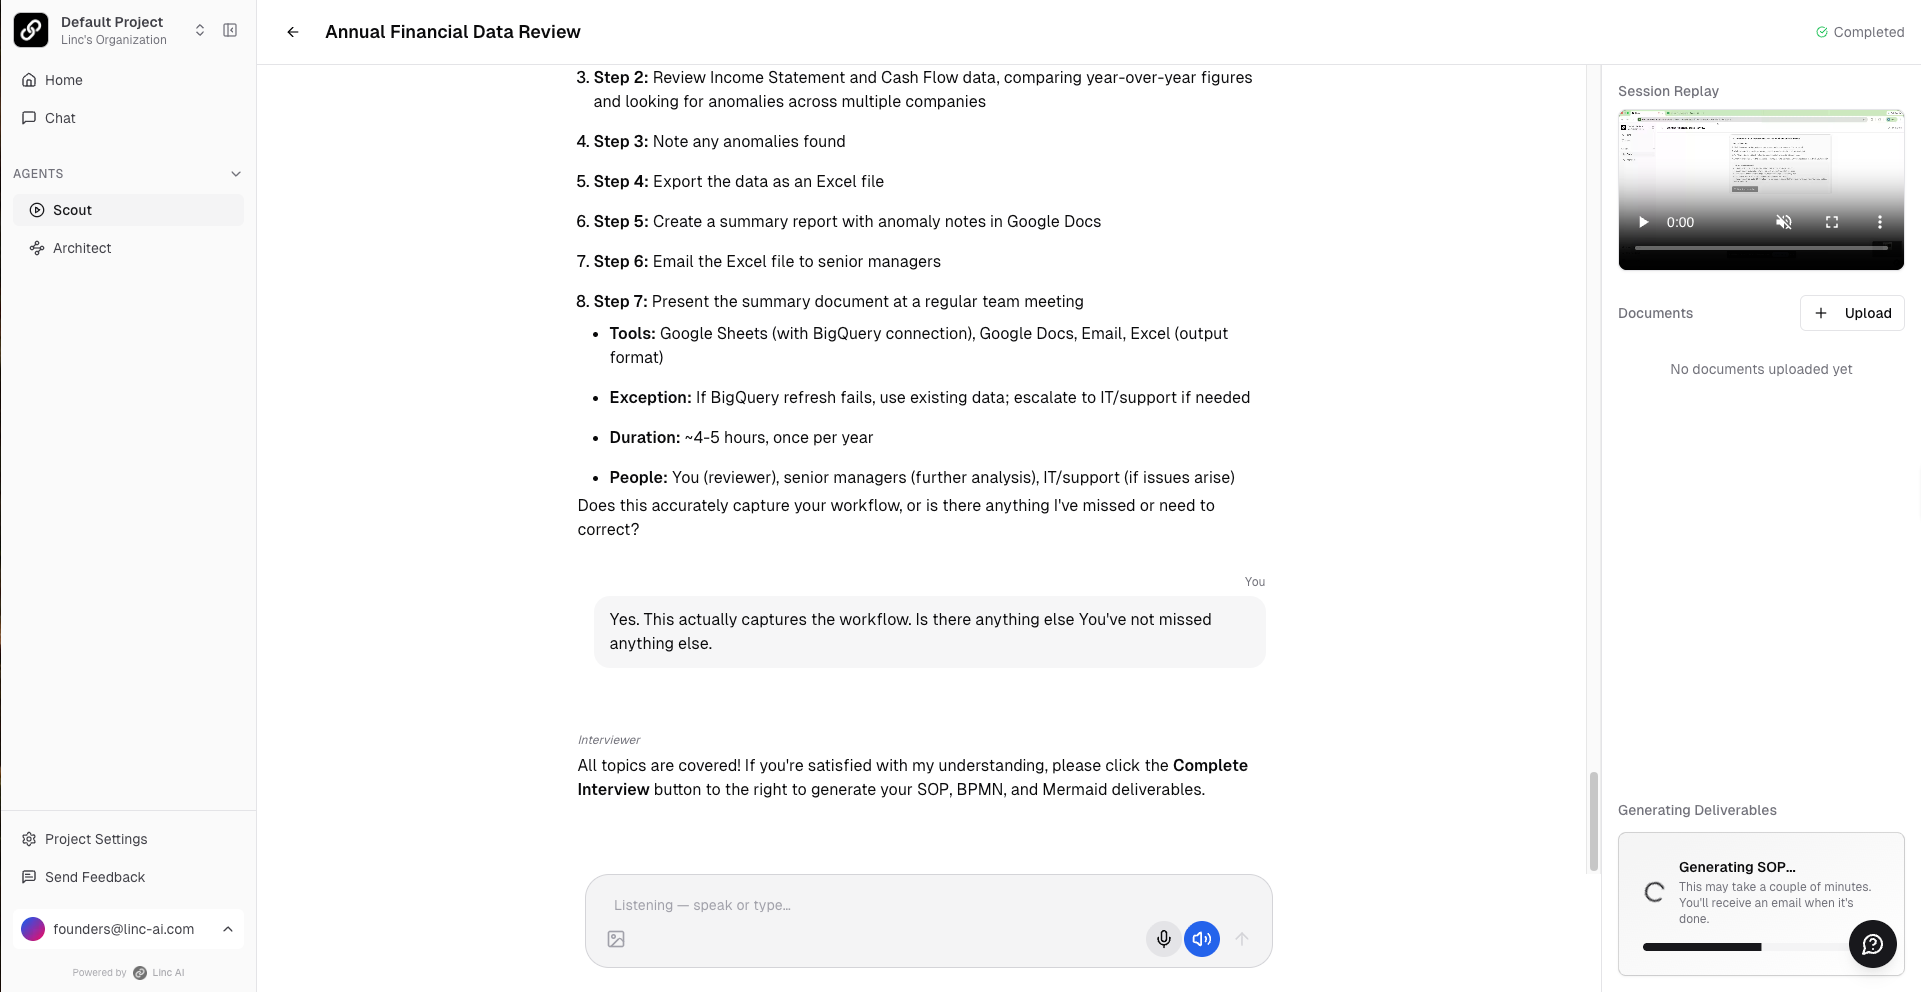This screenshot has height=992, width=1921.
Task: Click the Upload documents button
Action: click(1851, 313)
